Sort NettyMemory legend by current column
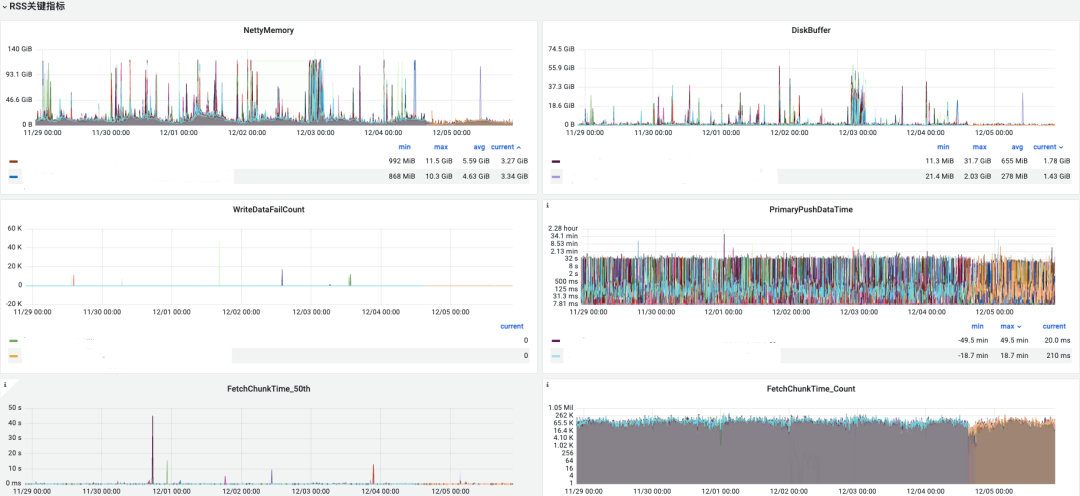This screenshot has width=1080, height=496. tap(506, 147)
